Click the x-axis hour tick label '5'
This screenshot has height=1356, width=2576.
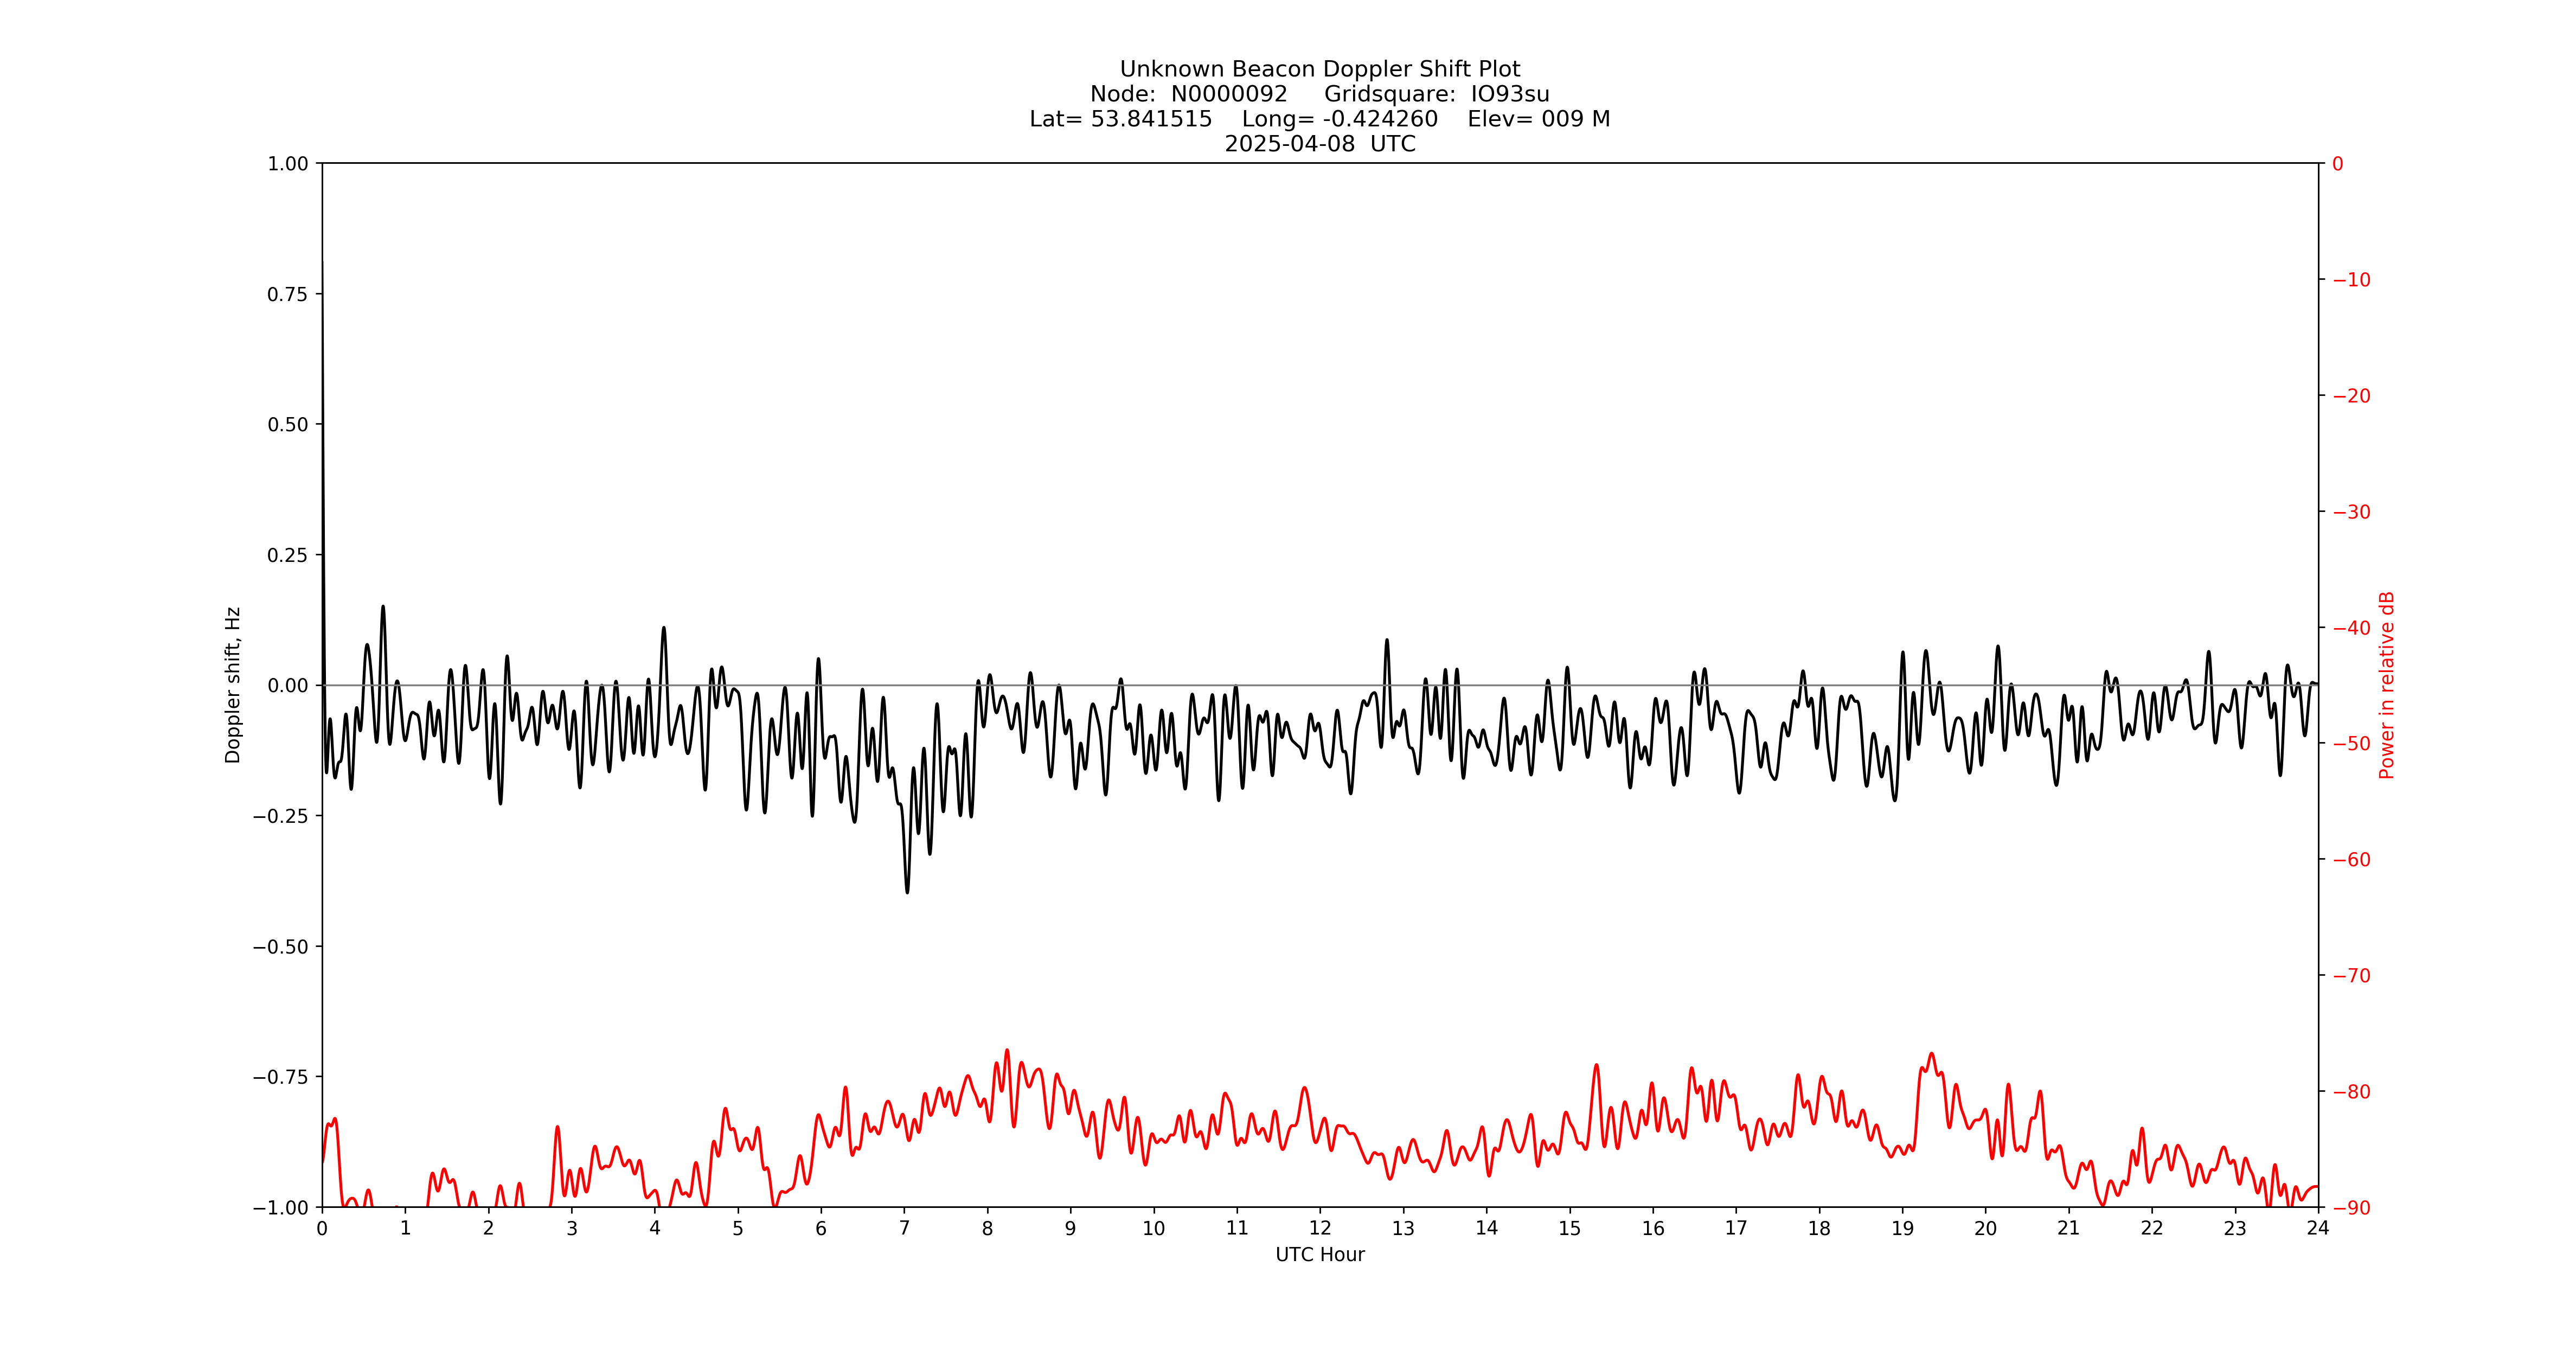pos(738,1229)
